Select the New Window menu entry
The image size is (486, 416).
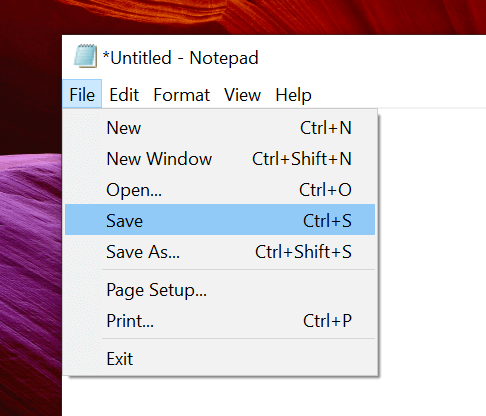pyautogui.click(x=220, y=159)
